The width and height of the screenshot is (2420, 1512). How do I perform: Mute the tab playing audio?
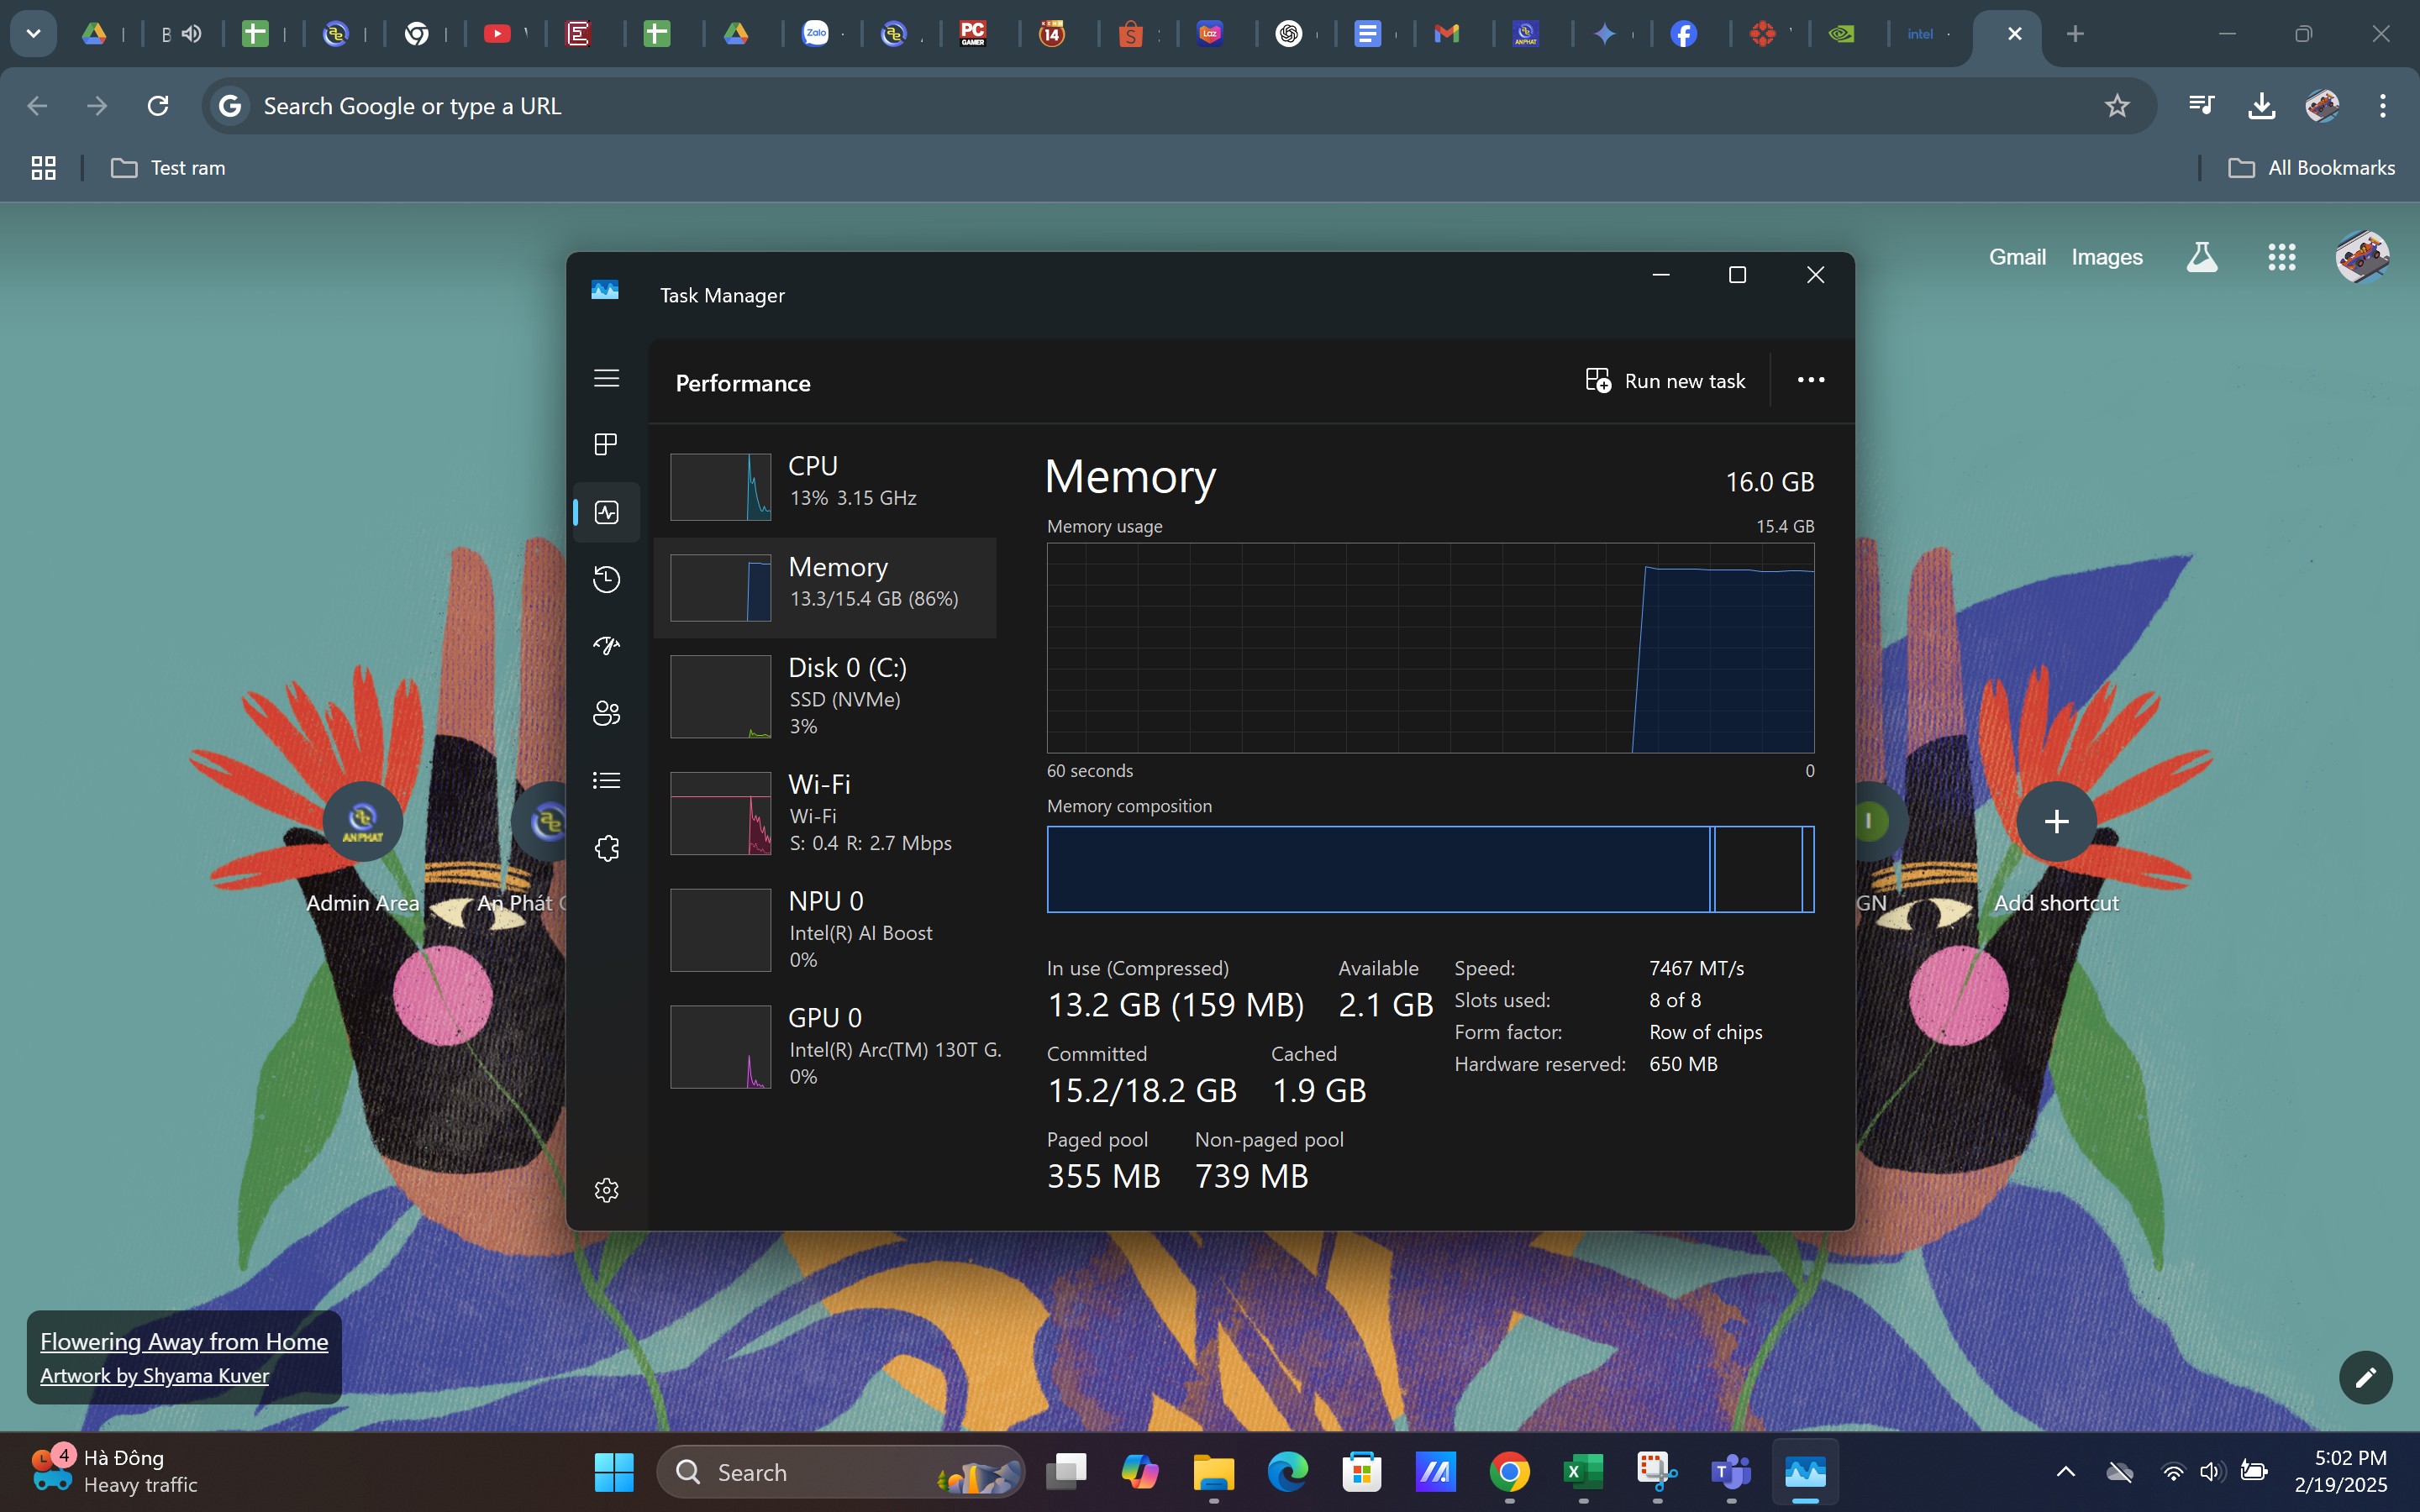coord(191,34)
